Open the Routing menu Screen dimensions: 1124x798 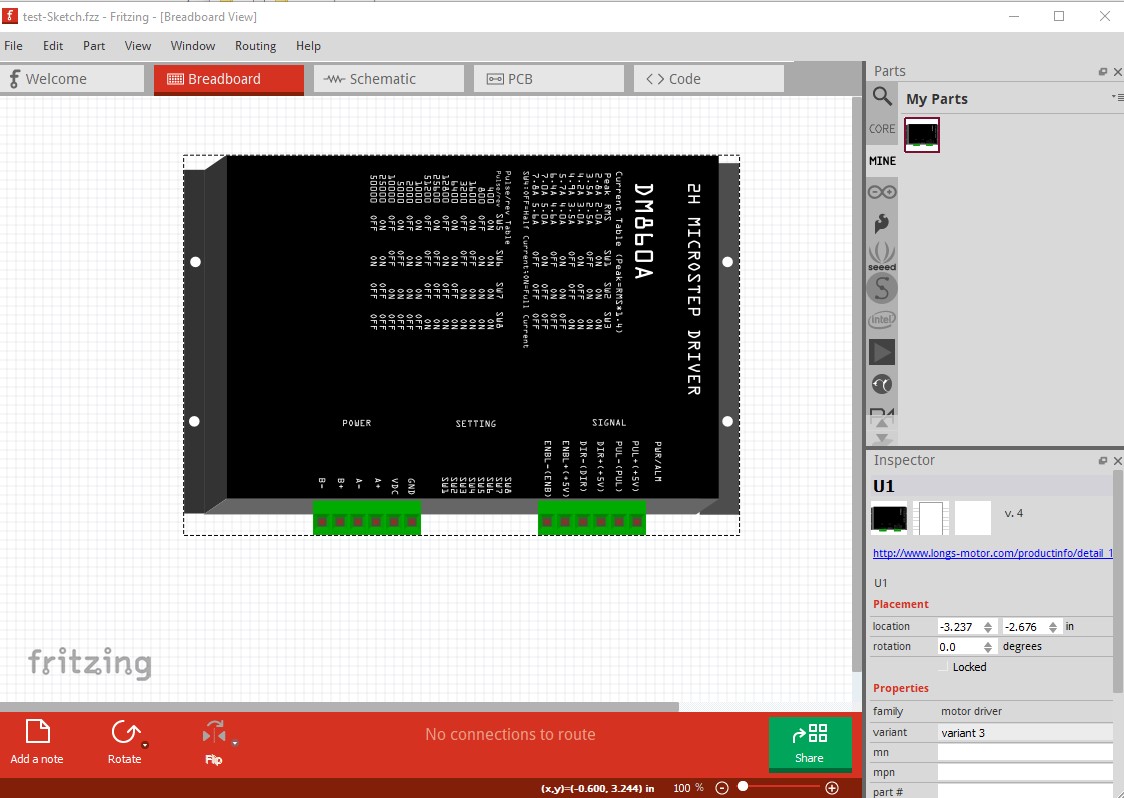tap(255, 46)
